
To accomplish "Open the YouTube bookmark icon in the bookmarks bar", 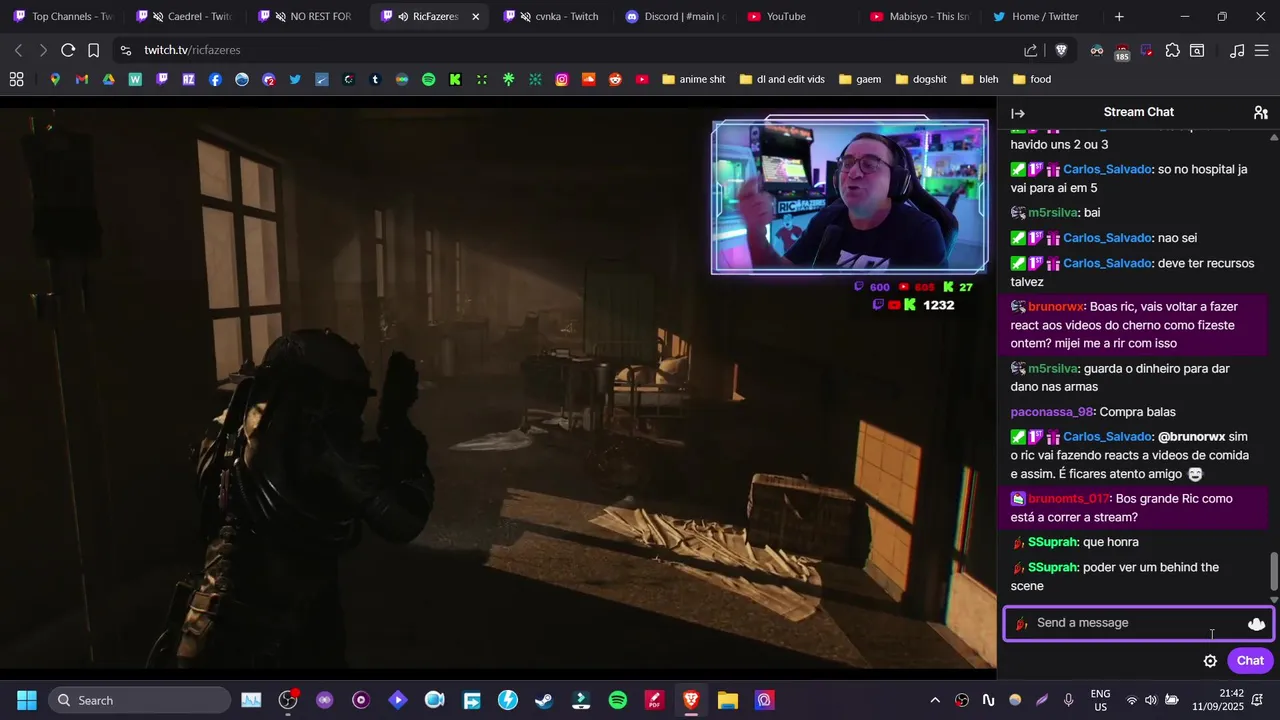I will tap(642, 79).
